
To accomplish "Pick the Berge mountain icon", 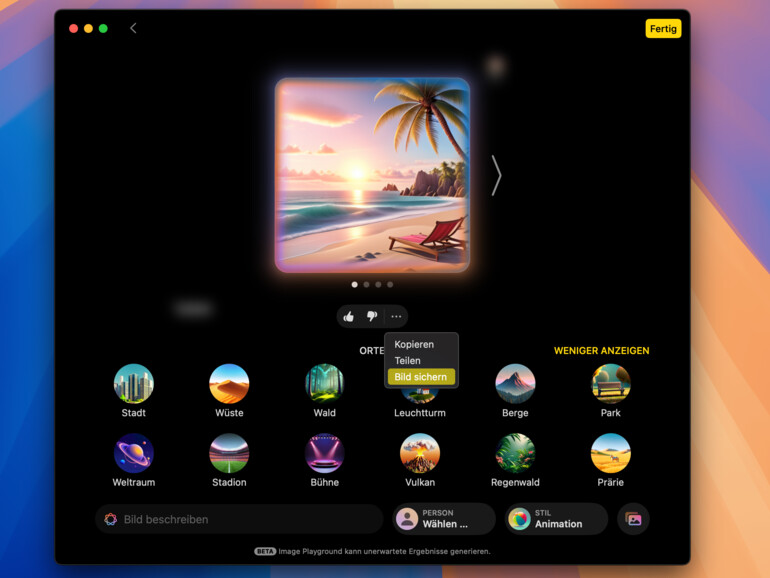I will pyautogui.click(x=515, y=383).
